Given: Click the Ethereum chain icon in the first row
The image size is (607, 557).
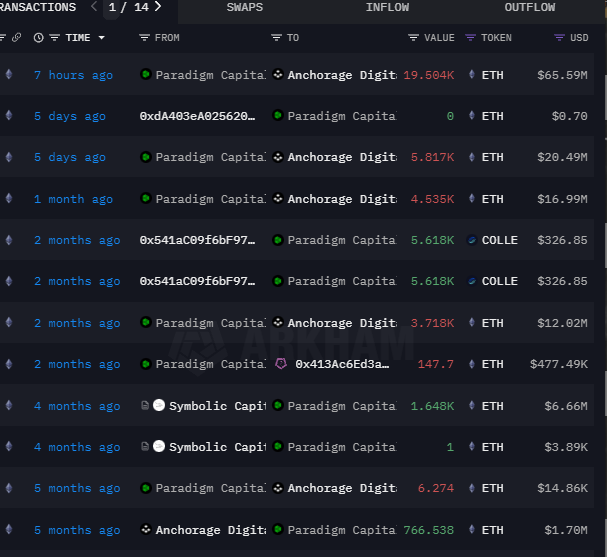Looking at the screenshot, I should point(10,75).
